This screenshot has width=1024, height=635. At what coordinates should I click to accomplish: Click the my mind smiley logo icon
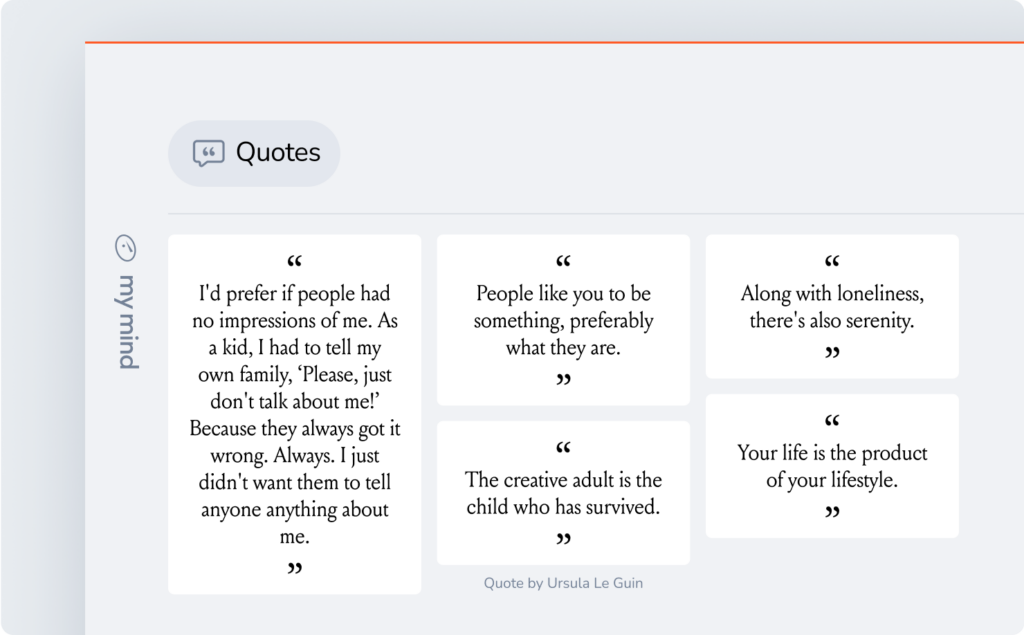click(127, 247)
